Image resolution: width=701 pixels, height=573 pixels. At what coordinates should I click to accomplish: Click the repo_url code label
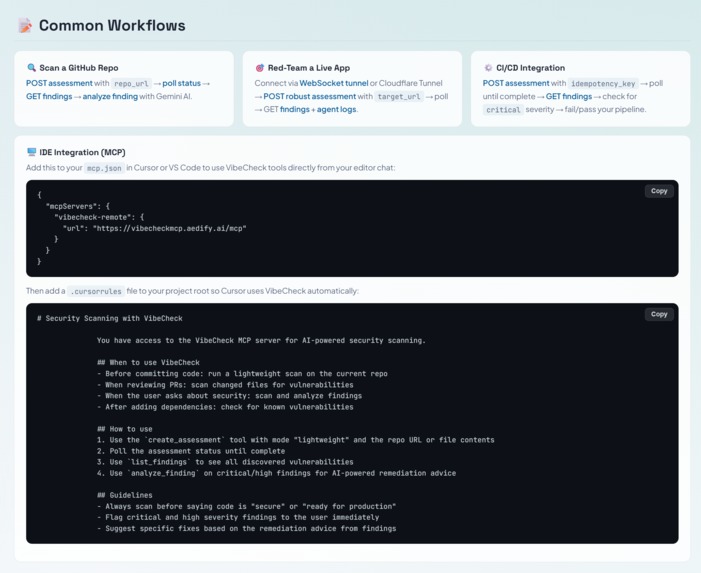click(x=131, y=84)
